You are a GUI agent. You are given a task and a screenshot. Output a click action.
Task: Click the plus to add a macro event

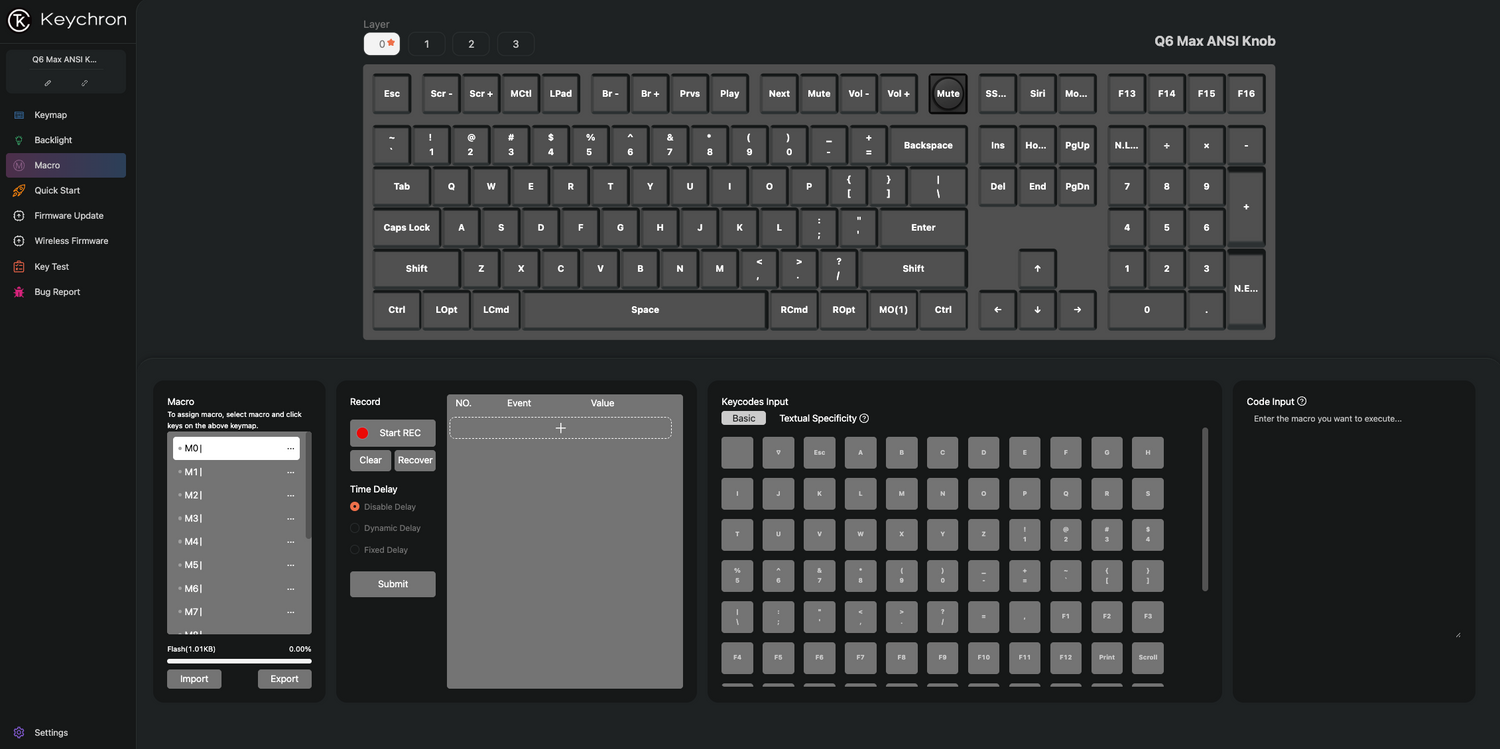(560, 428)
